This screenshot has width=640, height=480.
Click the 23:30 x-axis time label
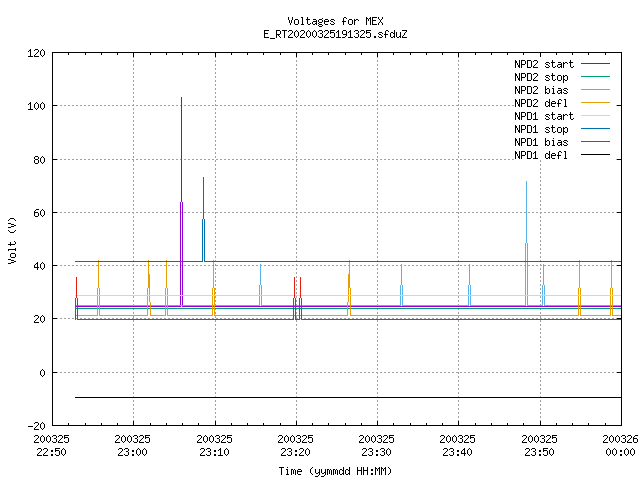[x=376, y=452]
